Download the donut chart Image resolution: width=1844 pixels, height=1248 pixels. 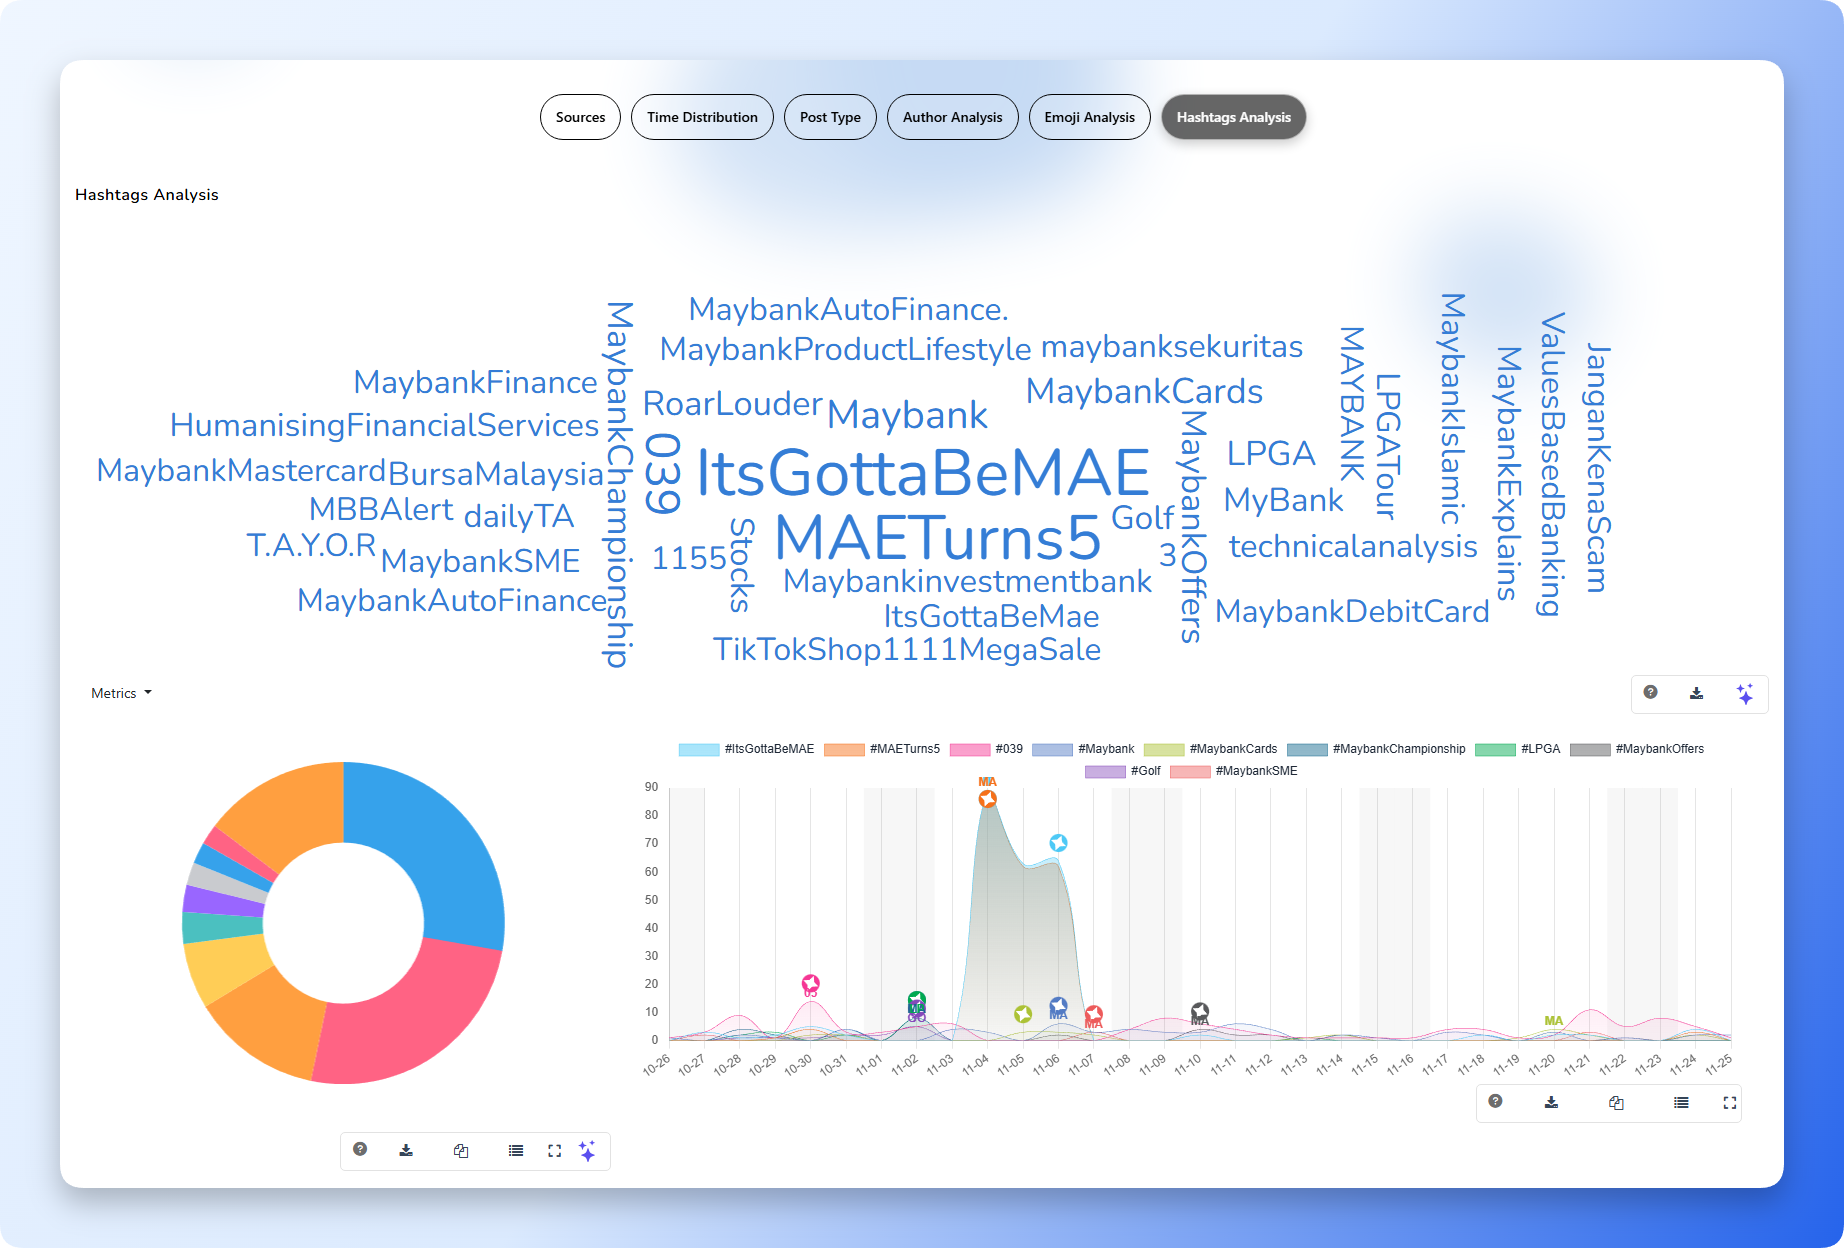(406, 1150)
